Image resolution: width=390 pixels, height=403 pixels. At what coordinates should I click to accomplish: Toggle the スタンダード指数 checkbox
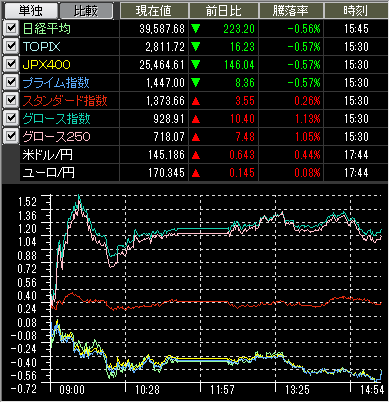[11, 100]
